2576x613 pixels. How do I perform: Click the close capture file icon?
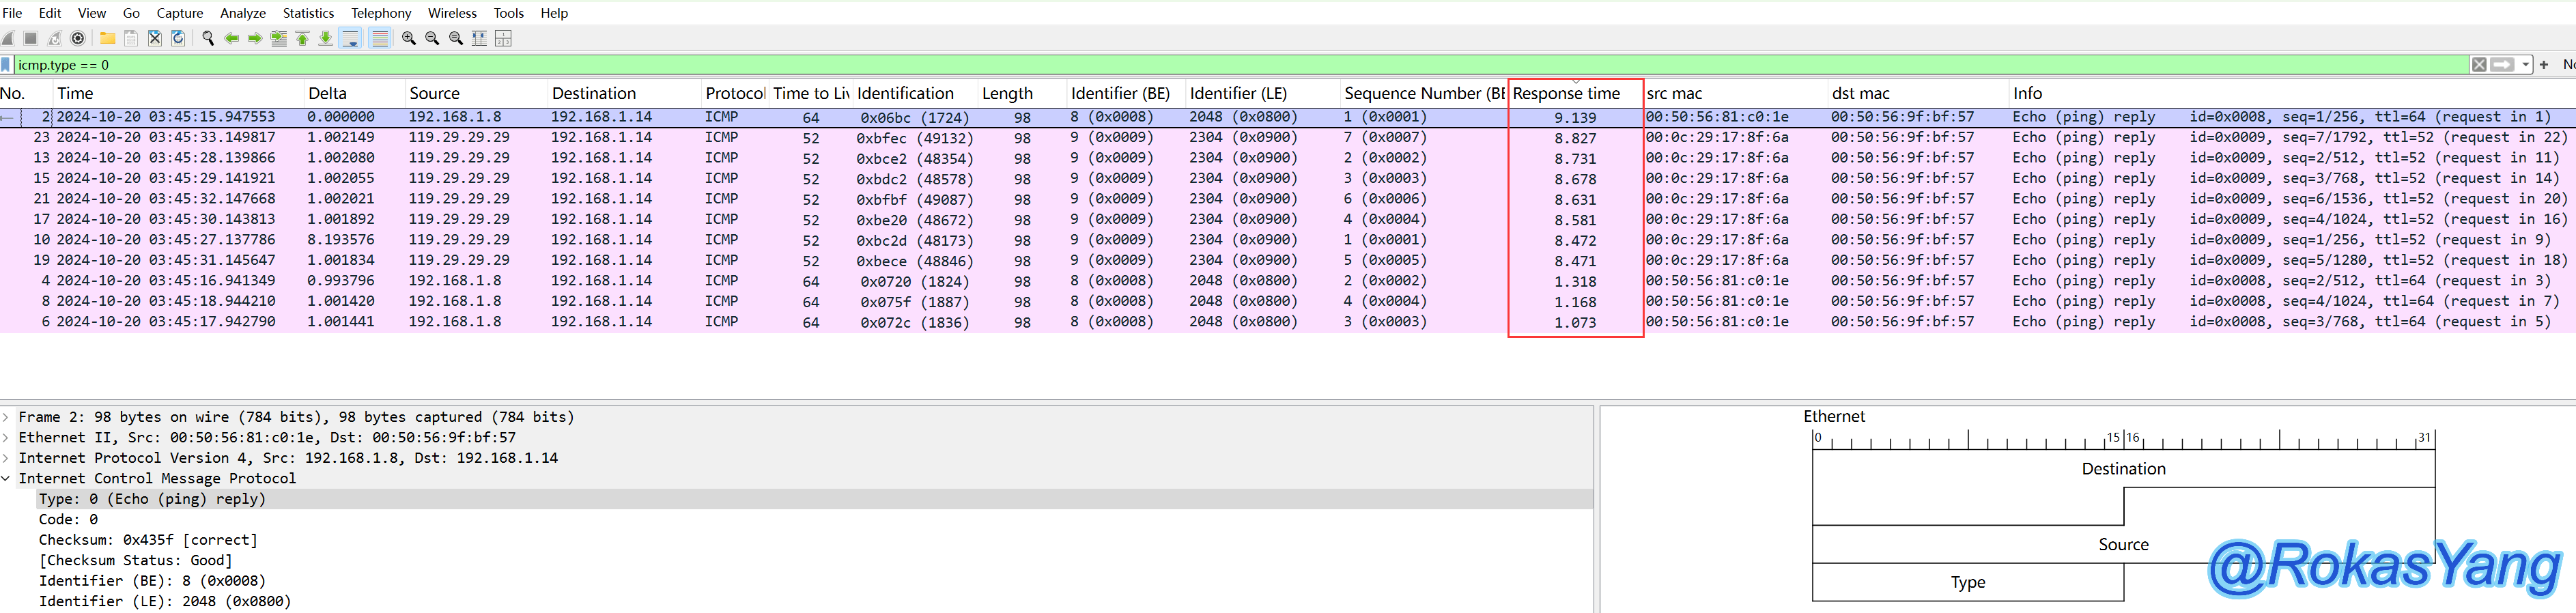pos(154,38)
